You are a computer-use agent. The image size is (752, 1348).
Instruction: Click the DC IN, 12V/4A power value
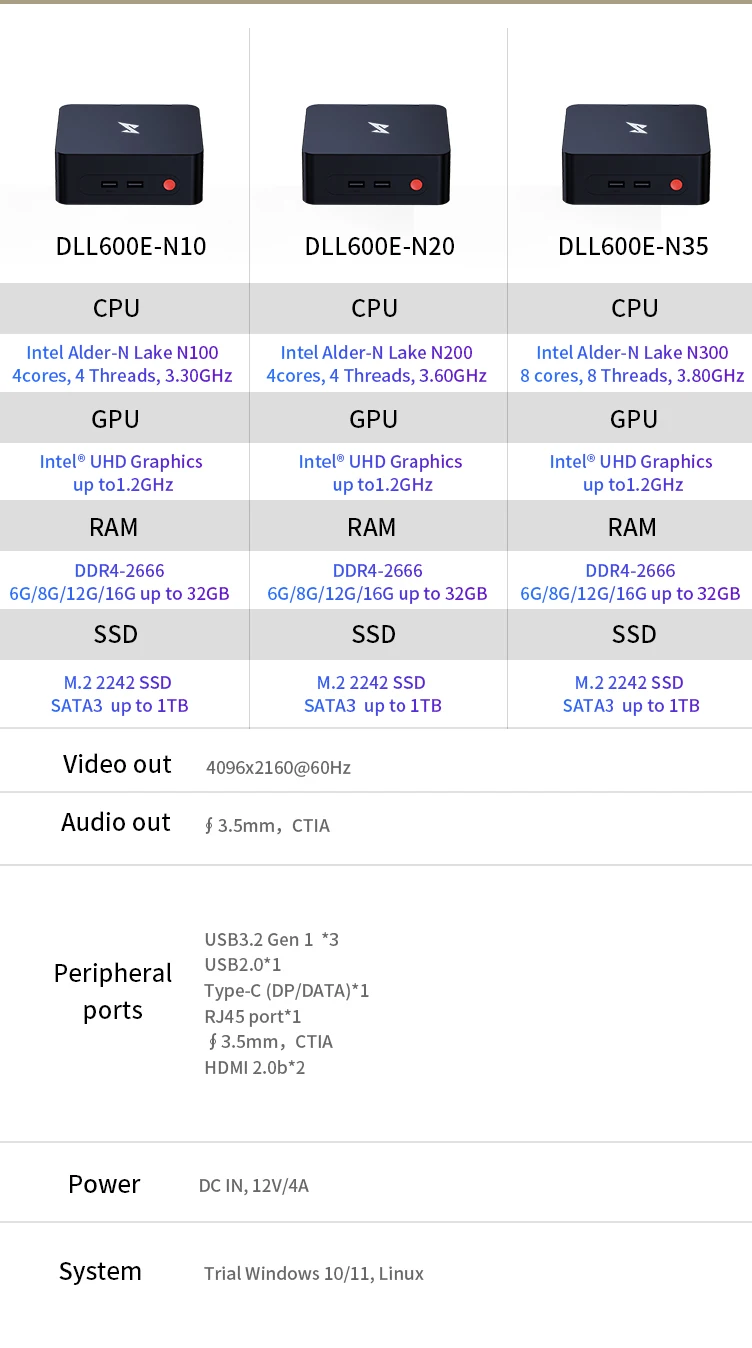254,1186
